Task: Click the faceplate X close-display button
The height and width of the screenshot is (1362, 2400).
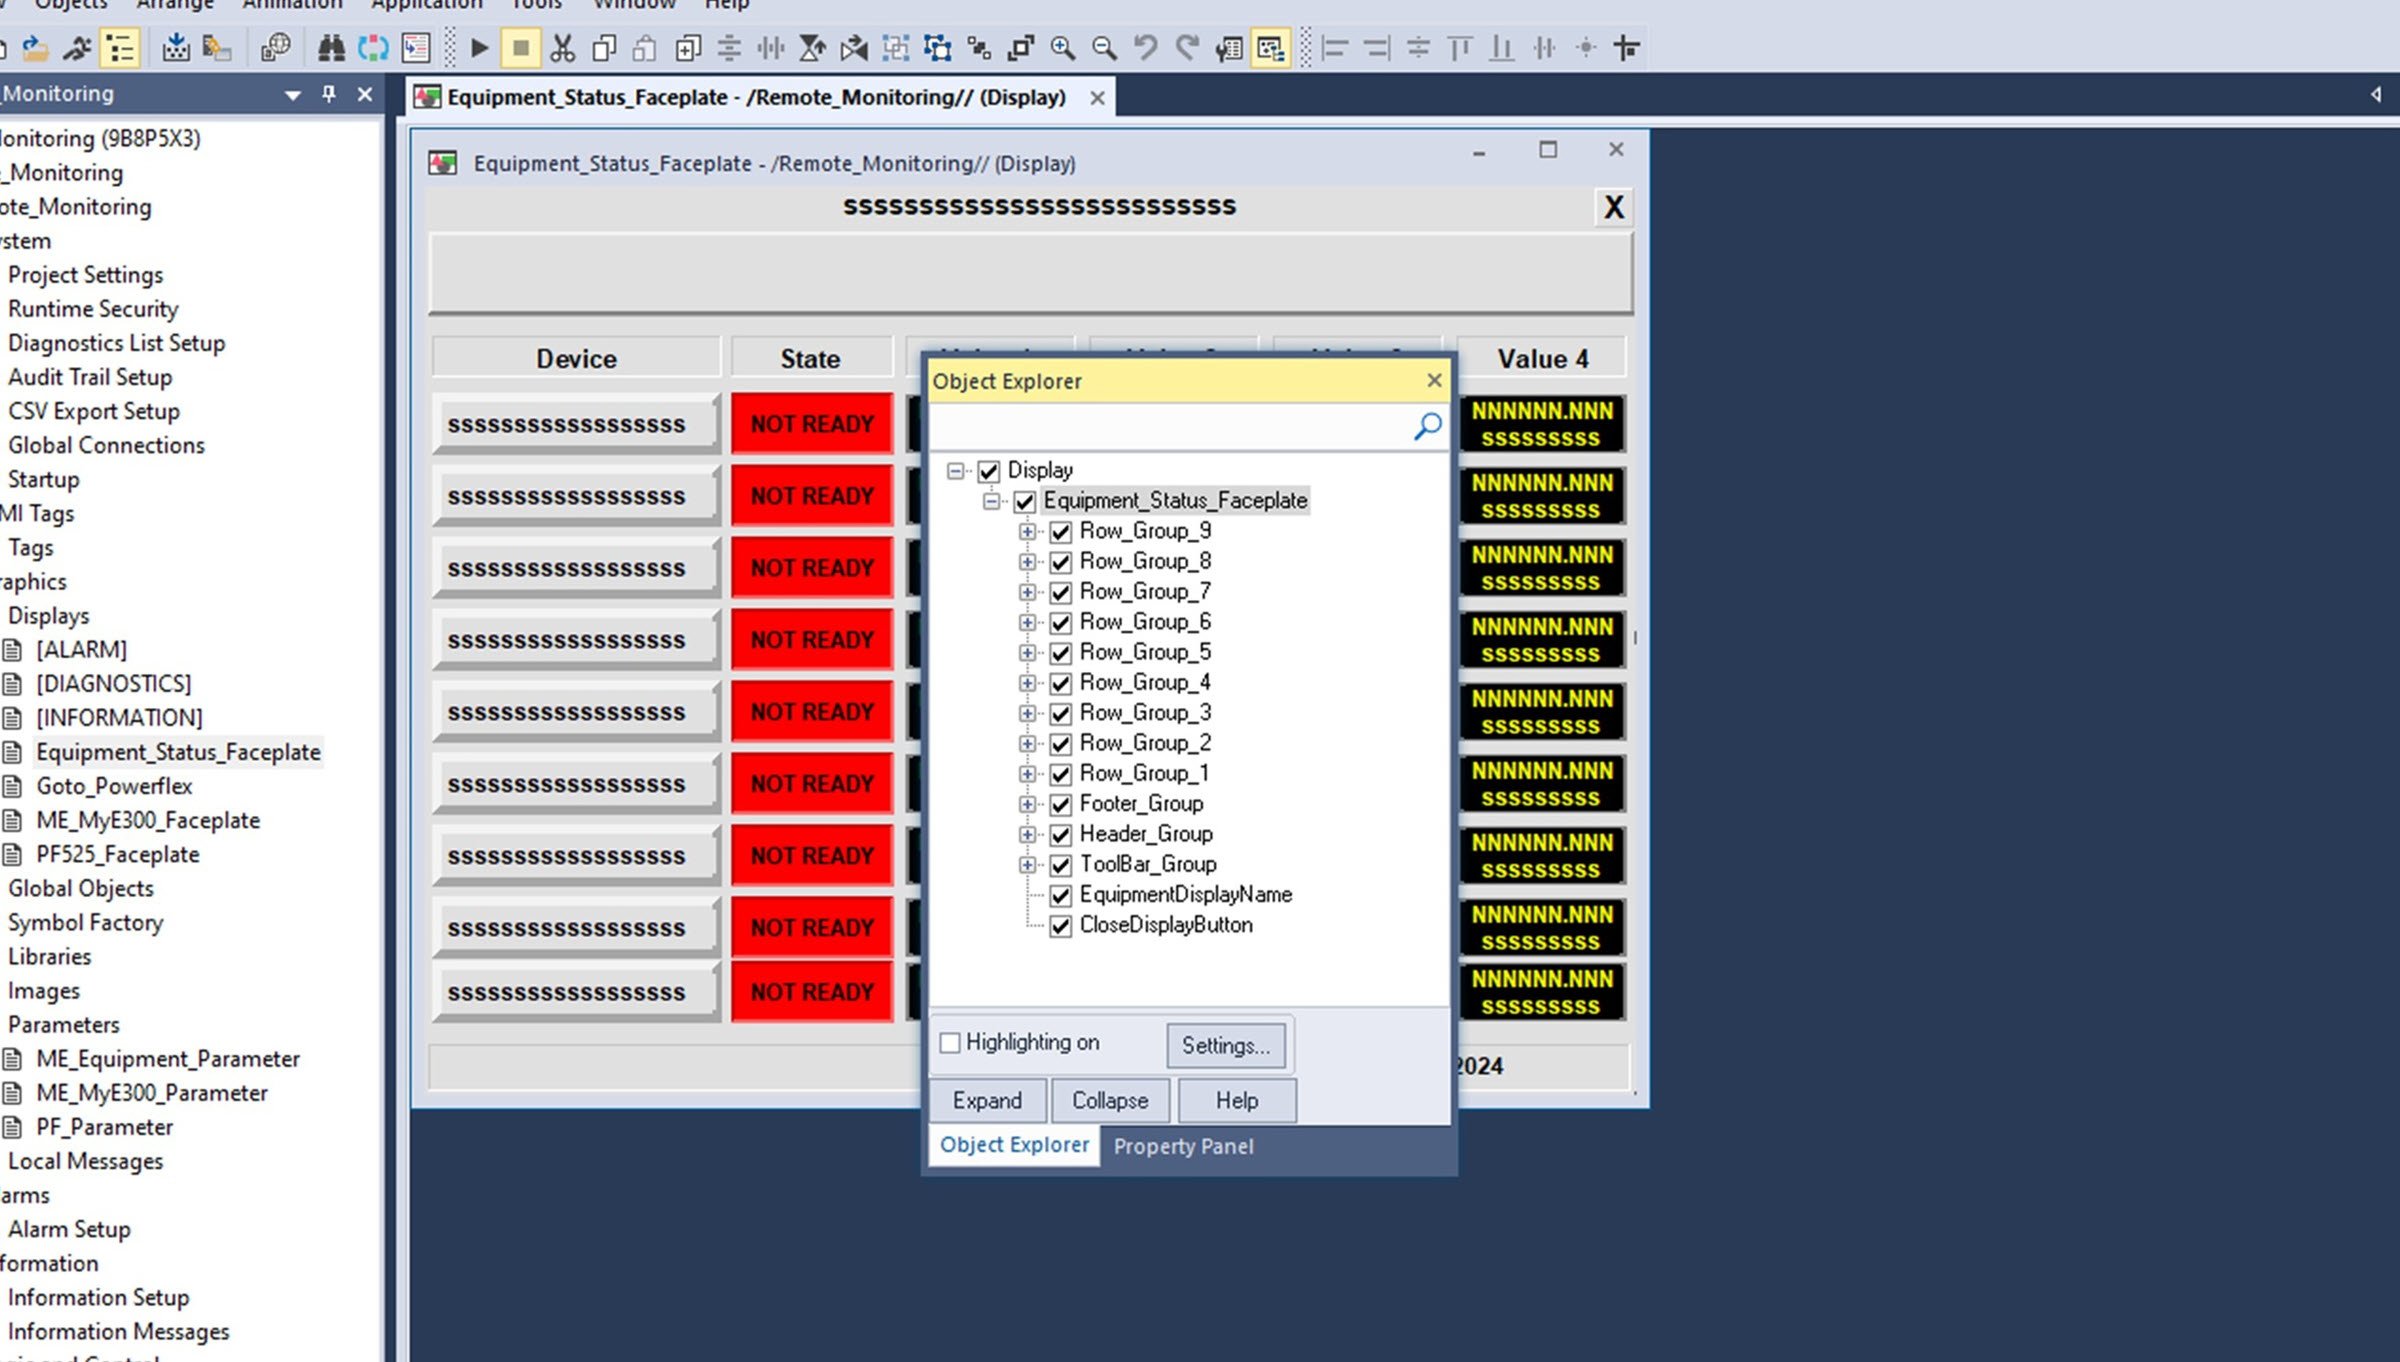Action: 1613,207
